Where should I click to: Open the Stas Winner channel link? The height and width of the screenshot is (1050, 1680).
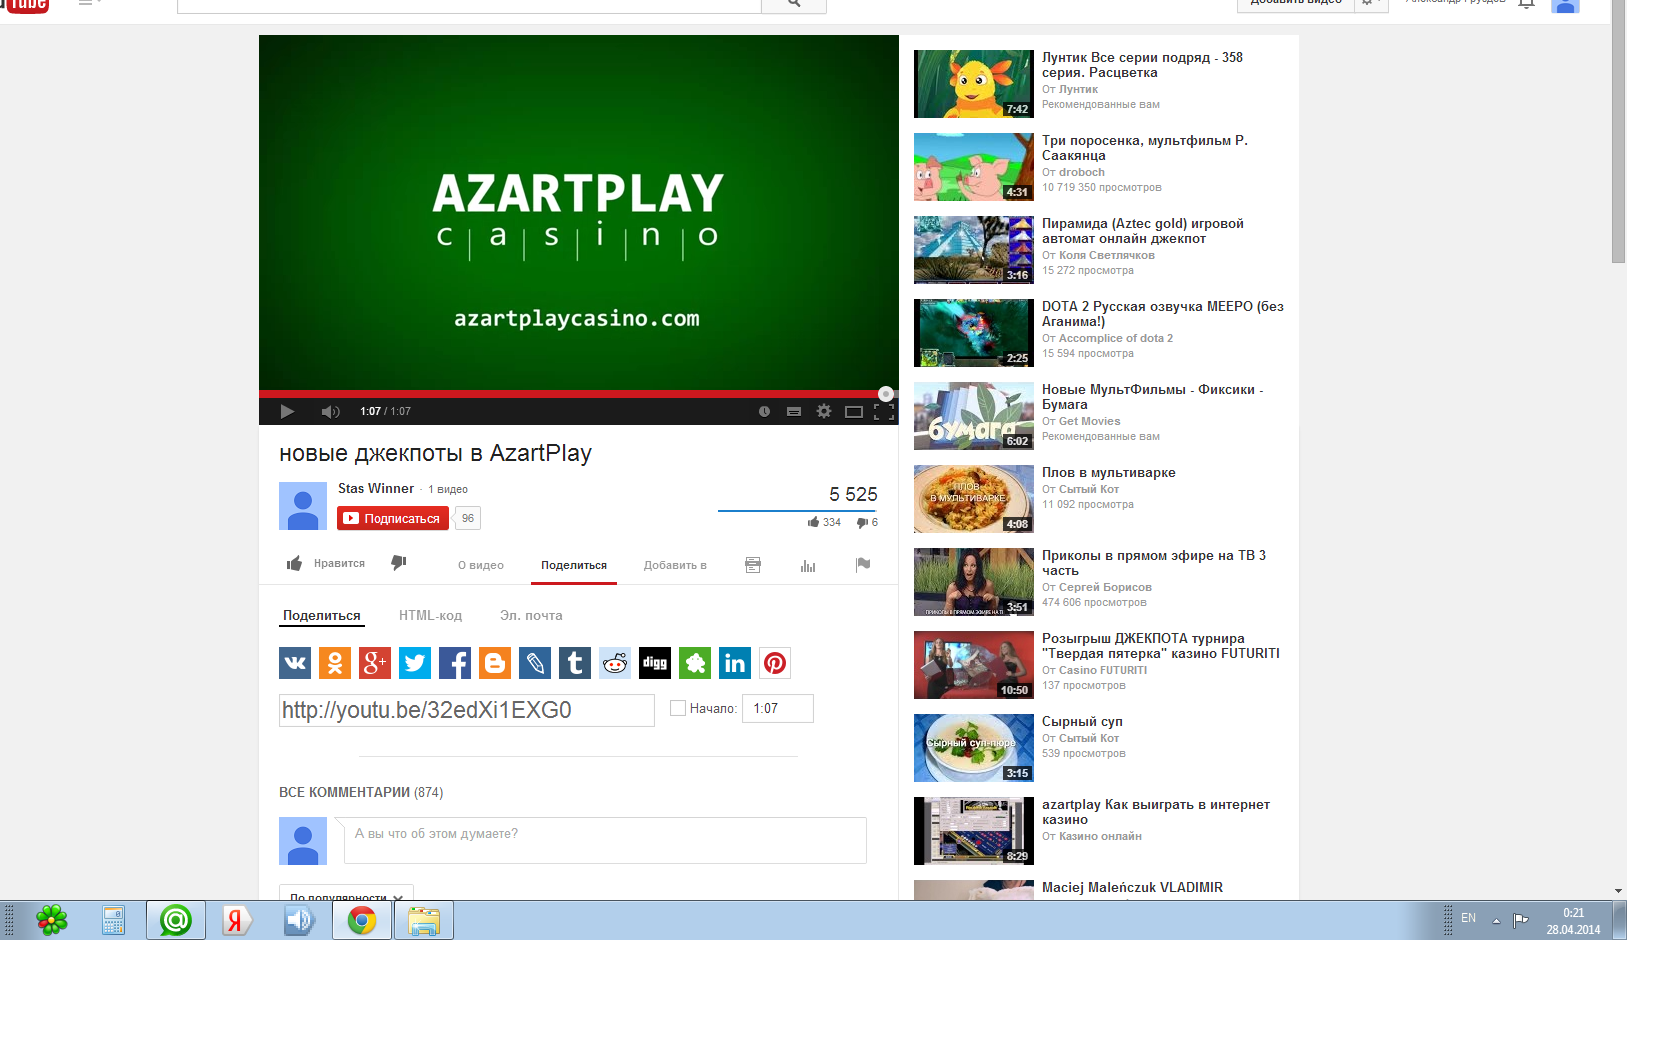pyautogui.click(x=376, y=488)
